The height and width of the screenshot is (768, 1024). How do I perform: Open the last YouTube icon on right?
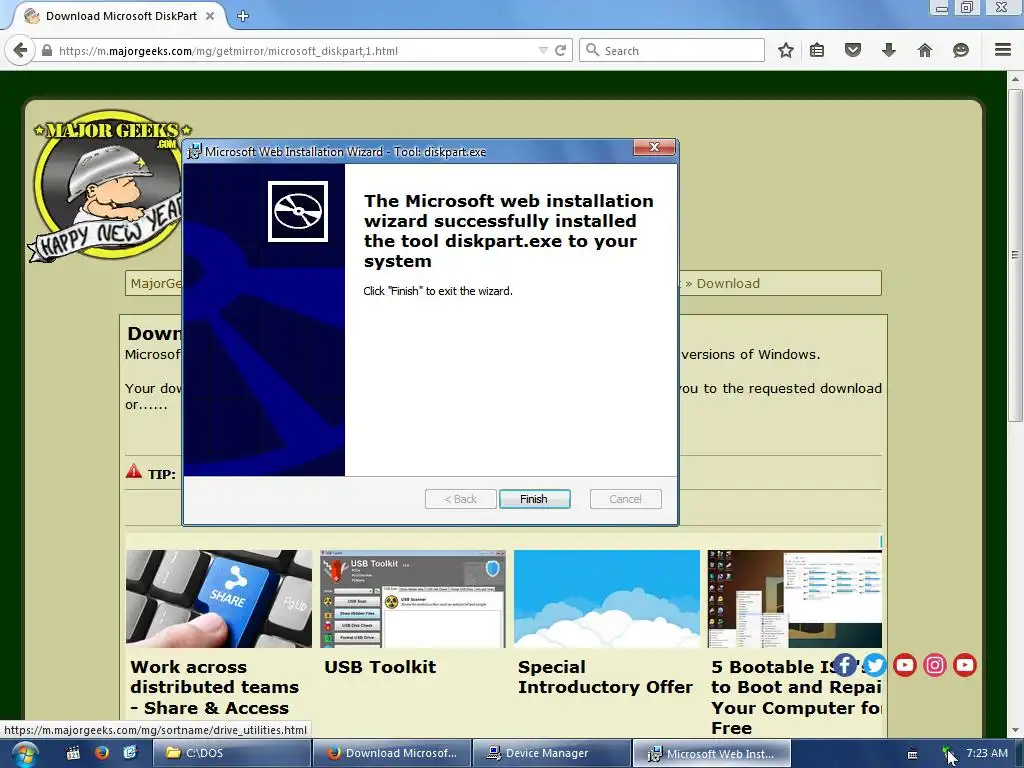click(965, 665)
